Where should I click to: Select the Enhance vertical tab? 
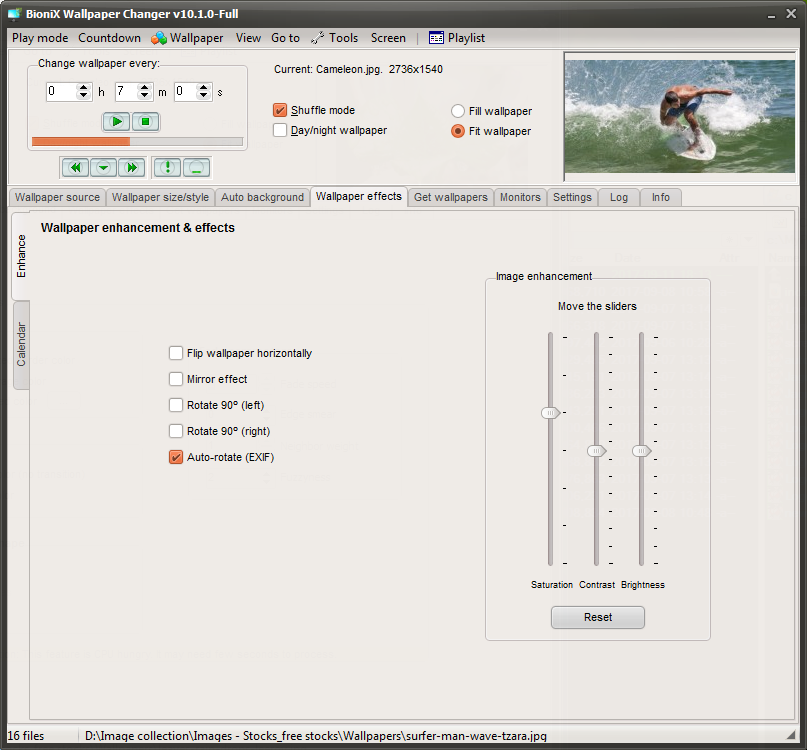[x=21, y=256]
